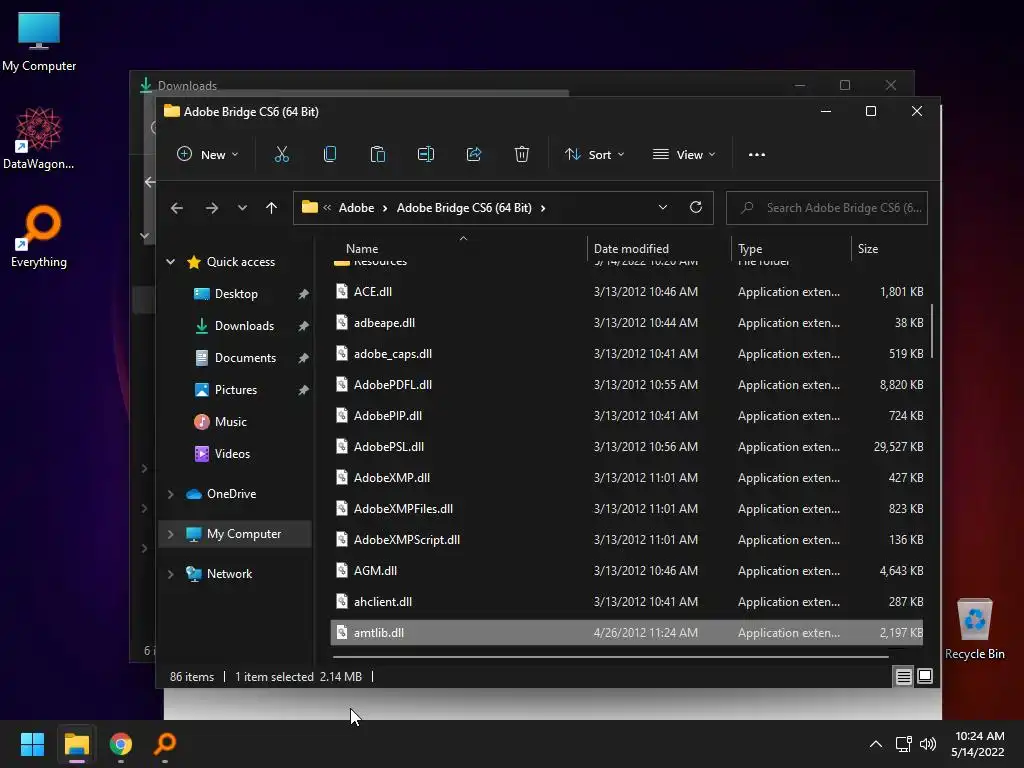Click the Rename icon in toolbar
The image size is (1024, 768).
(426, 155)
